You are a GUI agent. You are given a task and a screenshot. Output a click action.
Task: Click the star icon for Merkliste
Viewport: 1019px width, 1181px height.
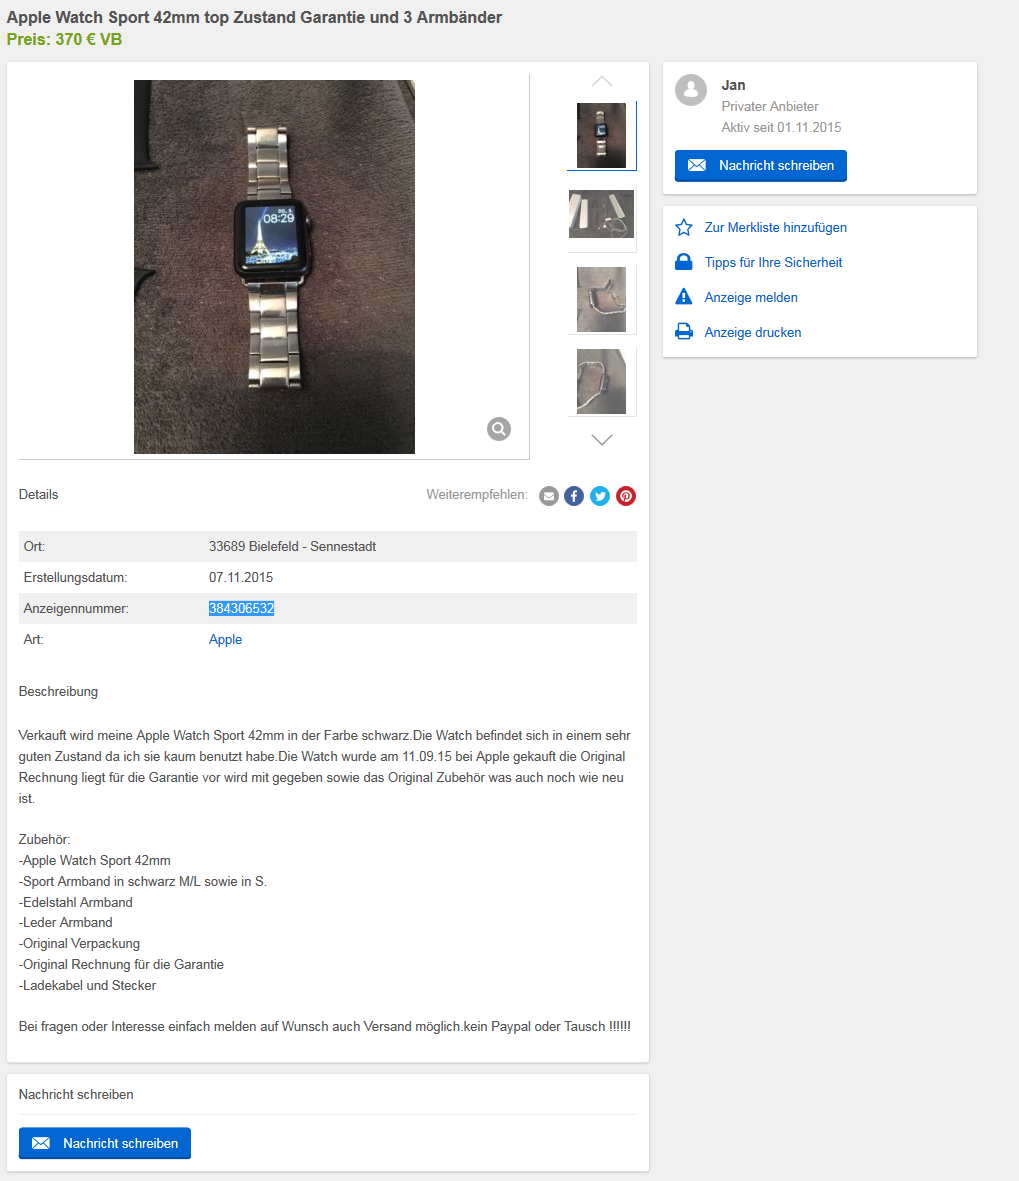tap(684, 227)
